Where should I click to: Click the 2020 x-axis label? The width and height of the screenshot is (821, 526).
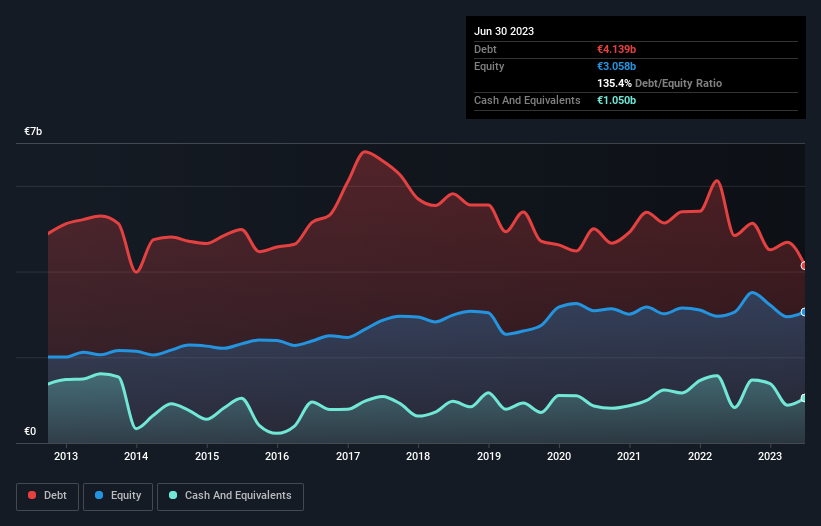coord(559,456)
